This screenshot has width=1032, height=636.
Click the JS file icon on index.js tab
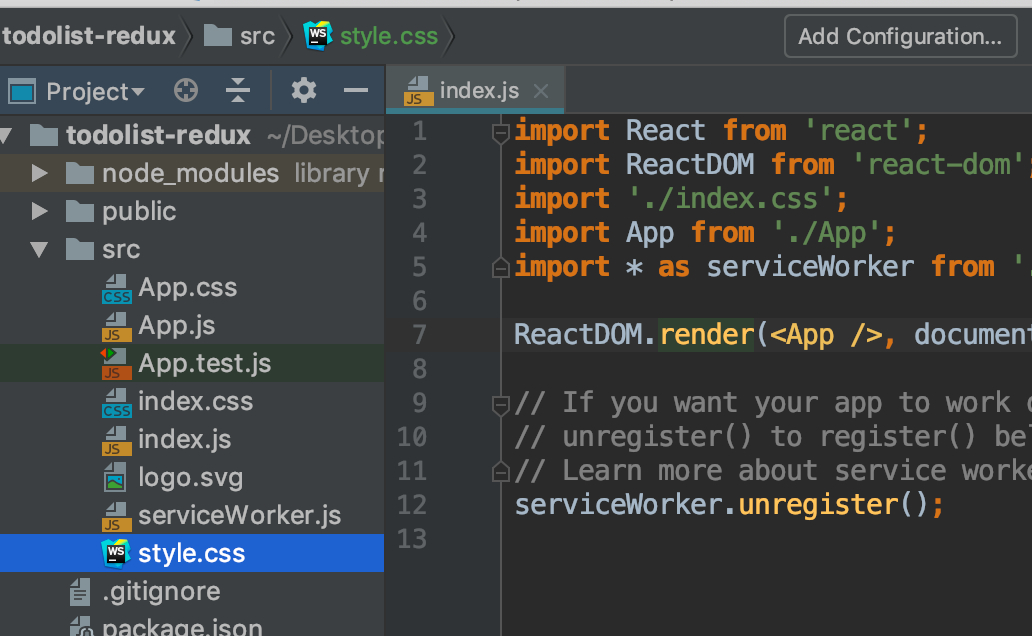419,91
